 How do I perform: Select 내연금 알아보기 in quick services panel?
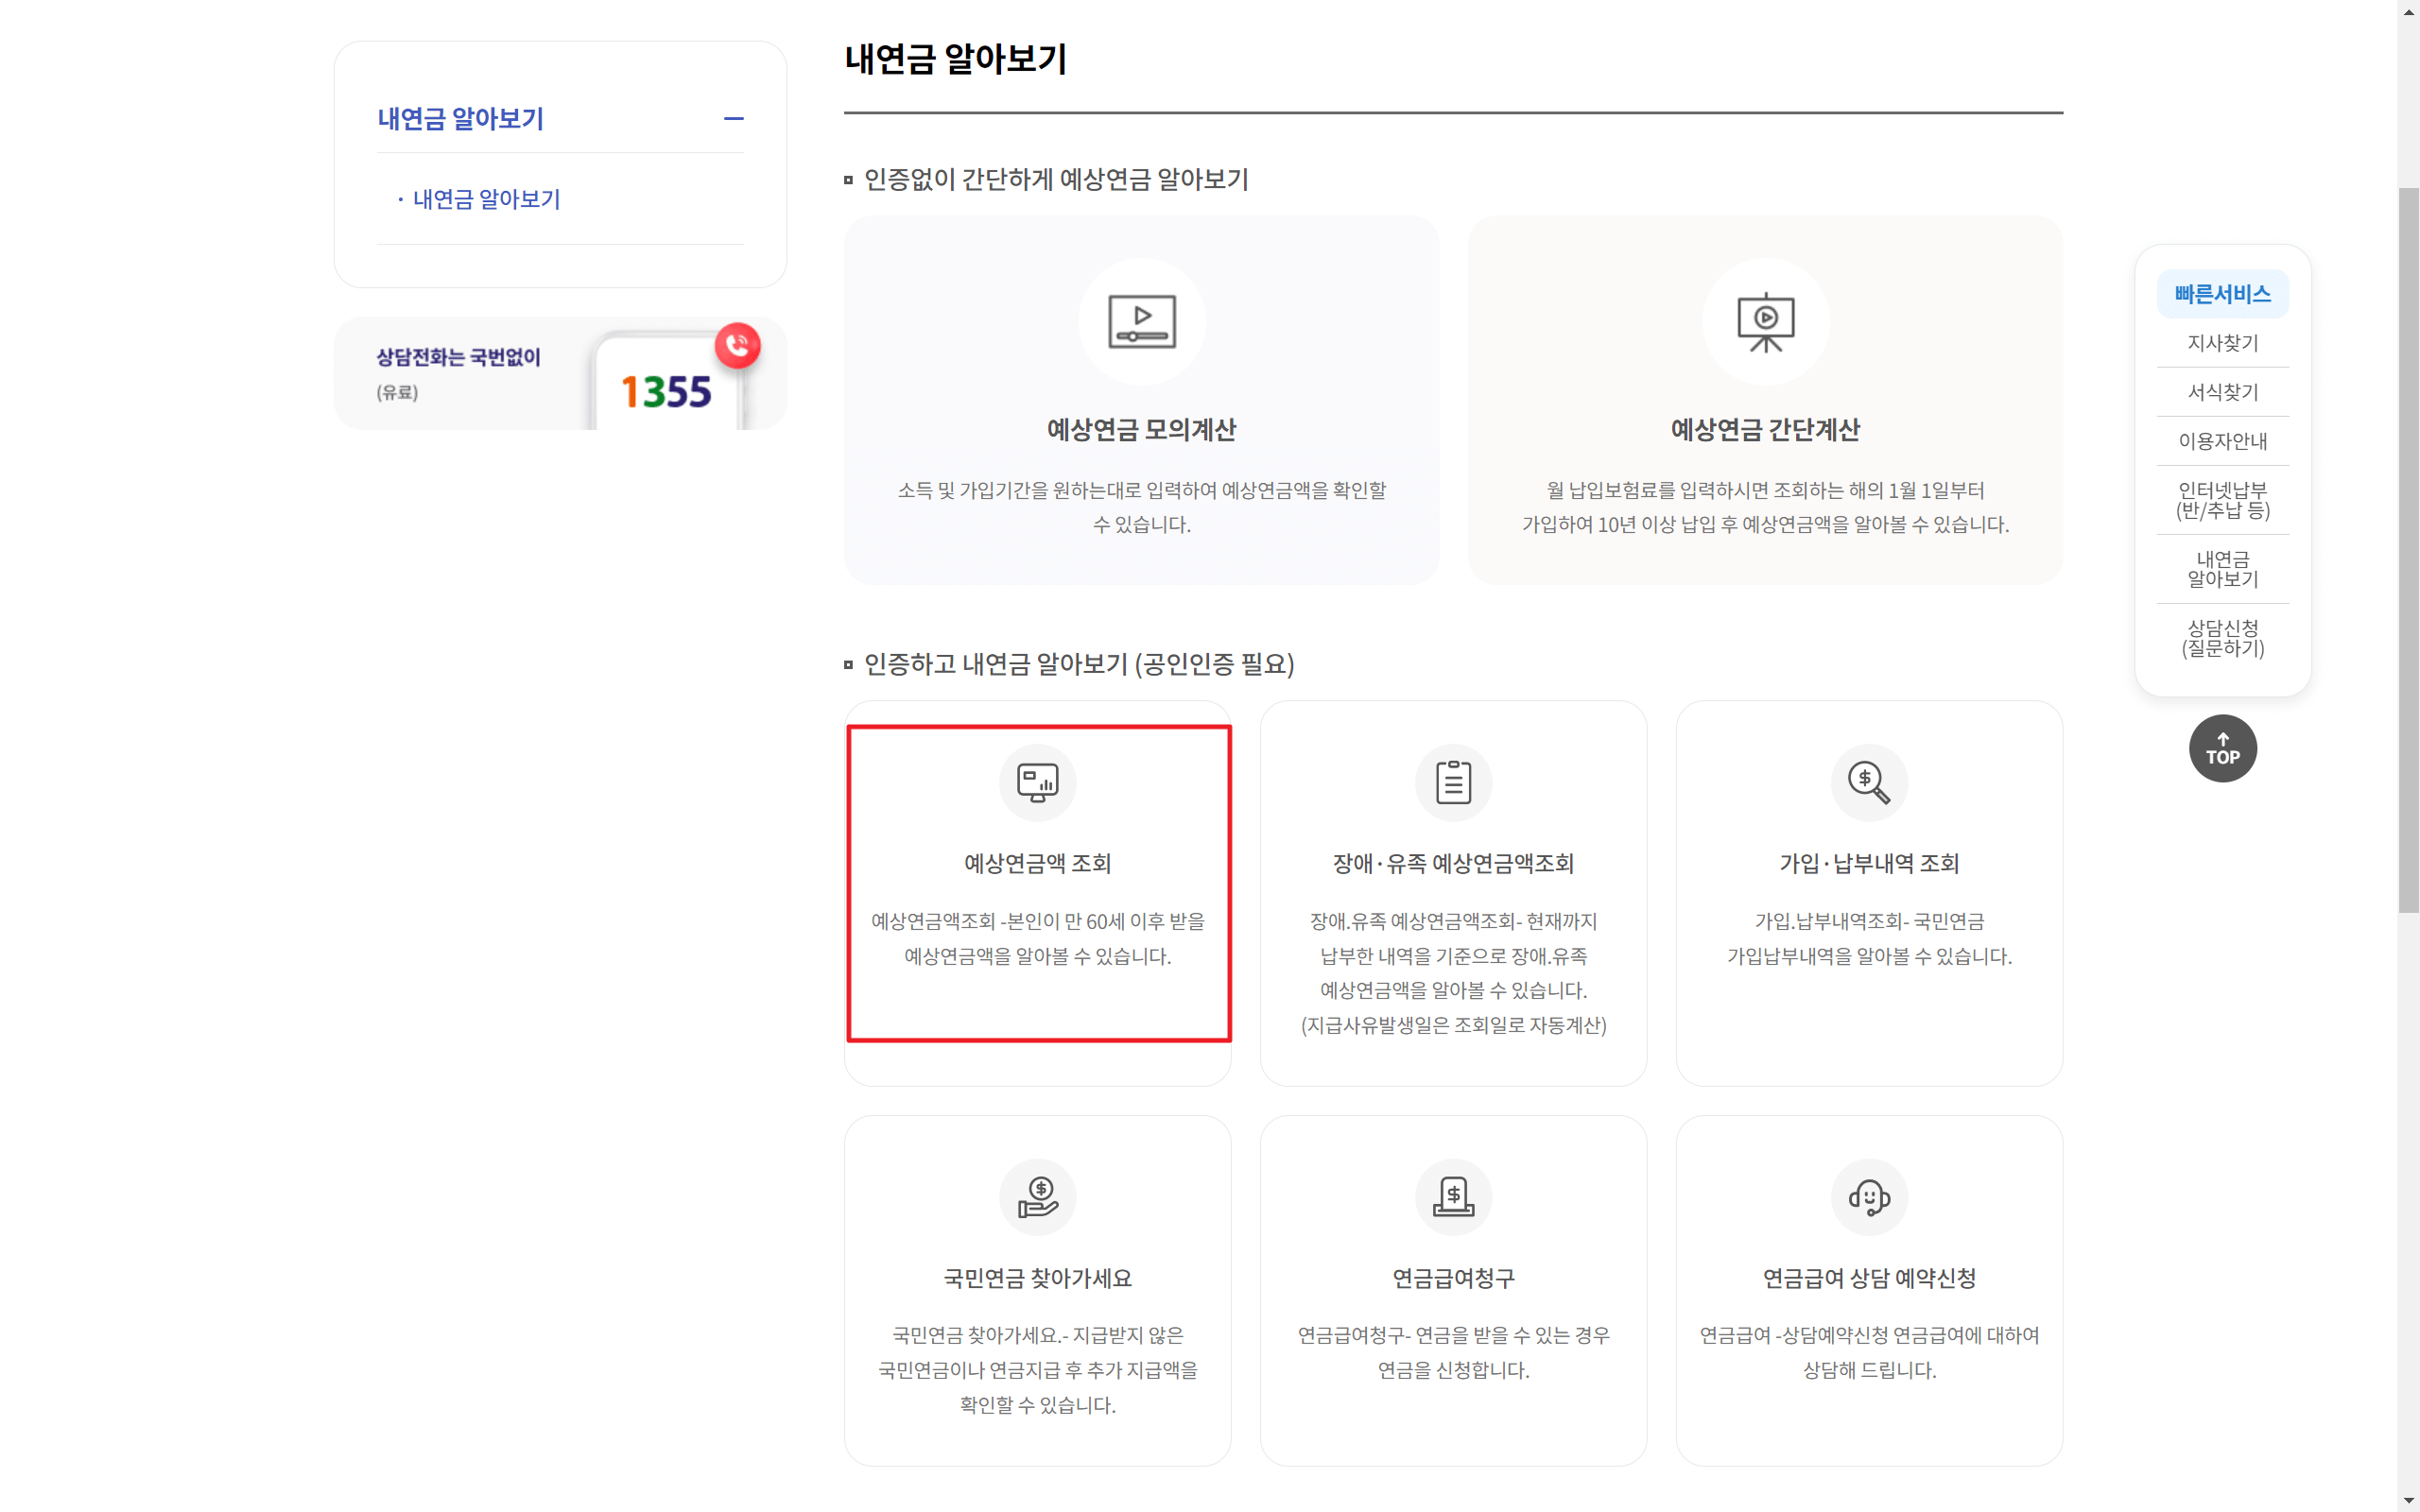pyautogui.click(x=2222, y=569)
